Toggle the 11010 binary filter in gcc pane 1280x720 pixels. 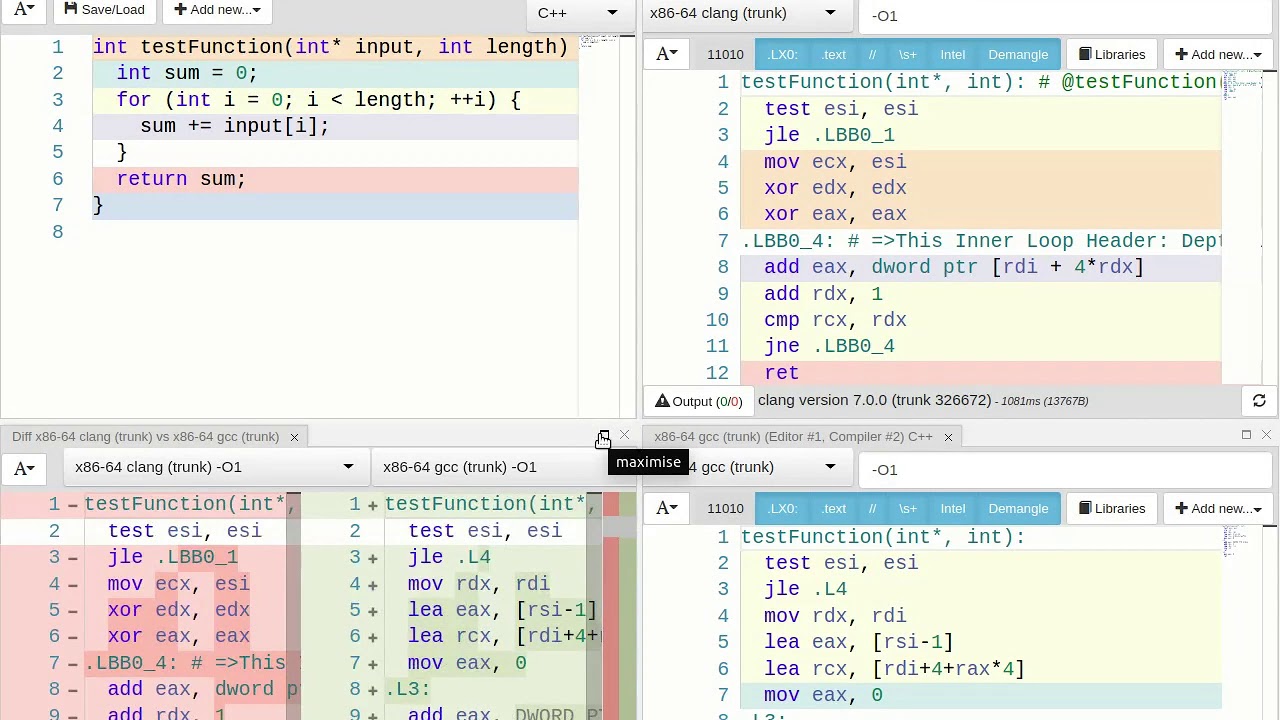[725, 509]
